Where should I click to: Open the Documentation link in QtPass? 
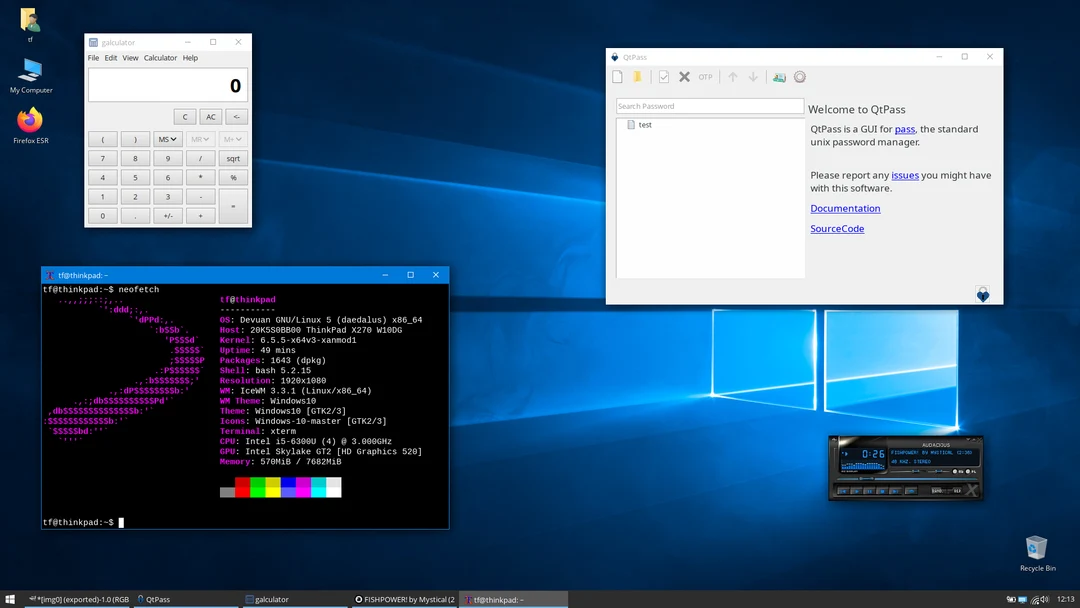pos(845,208)
